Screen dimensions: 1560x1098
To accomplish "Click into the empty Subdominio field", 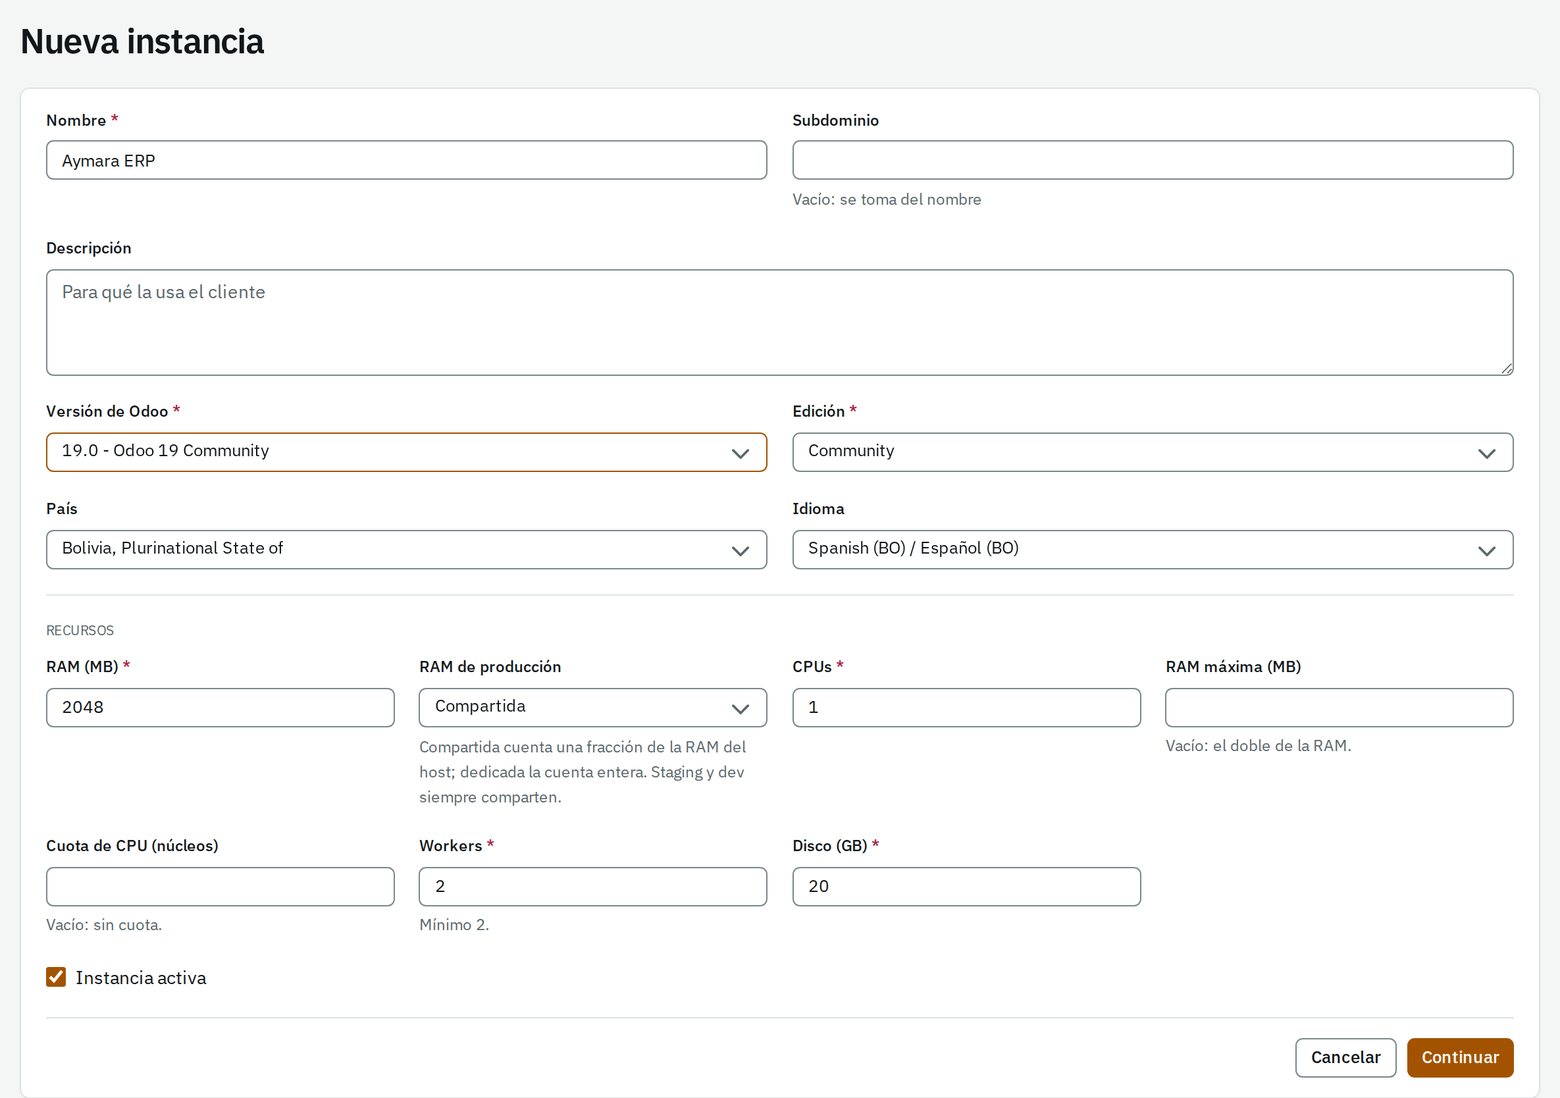I will tap(1152, 160).
